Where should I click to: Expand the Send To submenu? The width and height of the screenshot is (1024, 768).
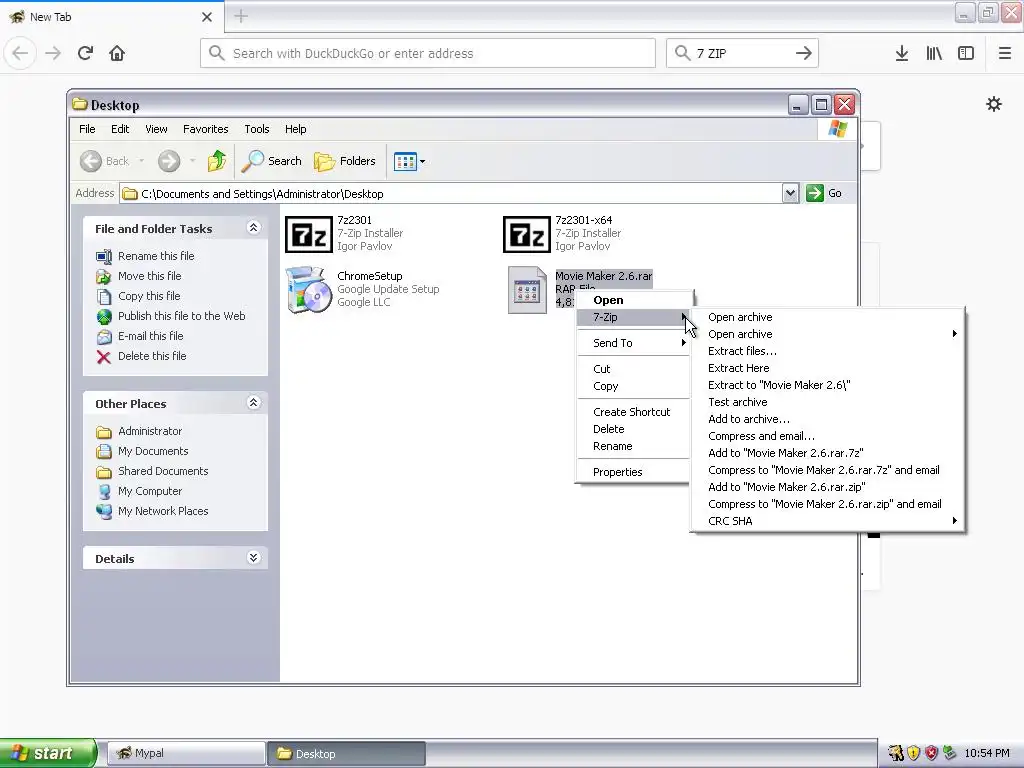click(x=633, y=343)
